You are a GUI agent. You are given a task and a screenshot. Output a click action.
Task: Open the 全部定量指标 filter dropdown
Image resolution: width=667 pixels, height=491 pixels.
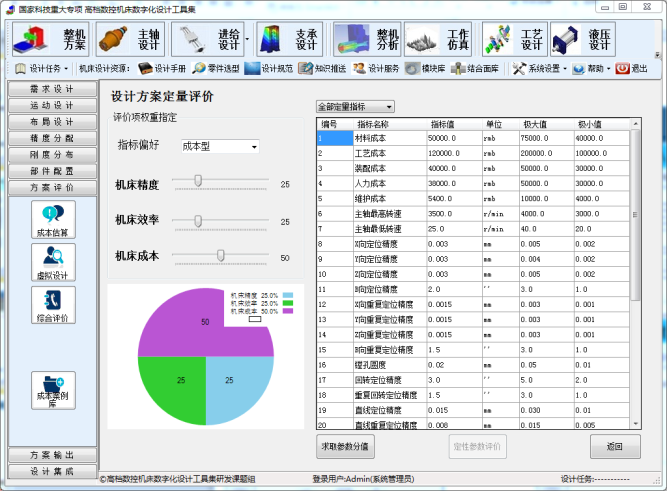(x=355, y=106)
